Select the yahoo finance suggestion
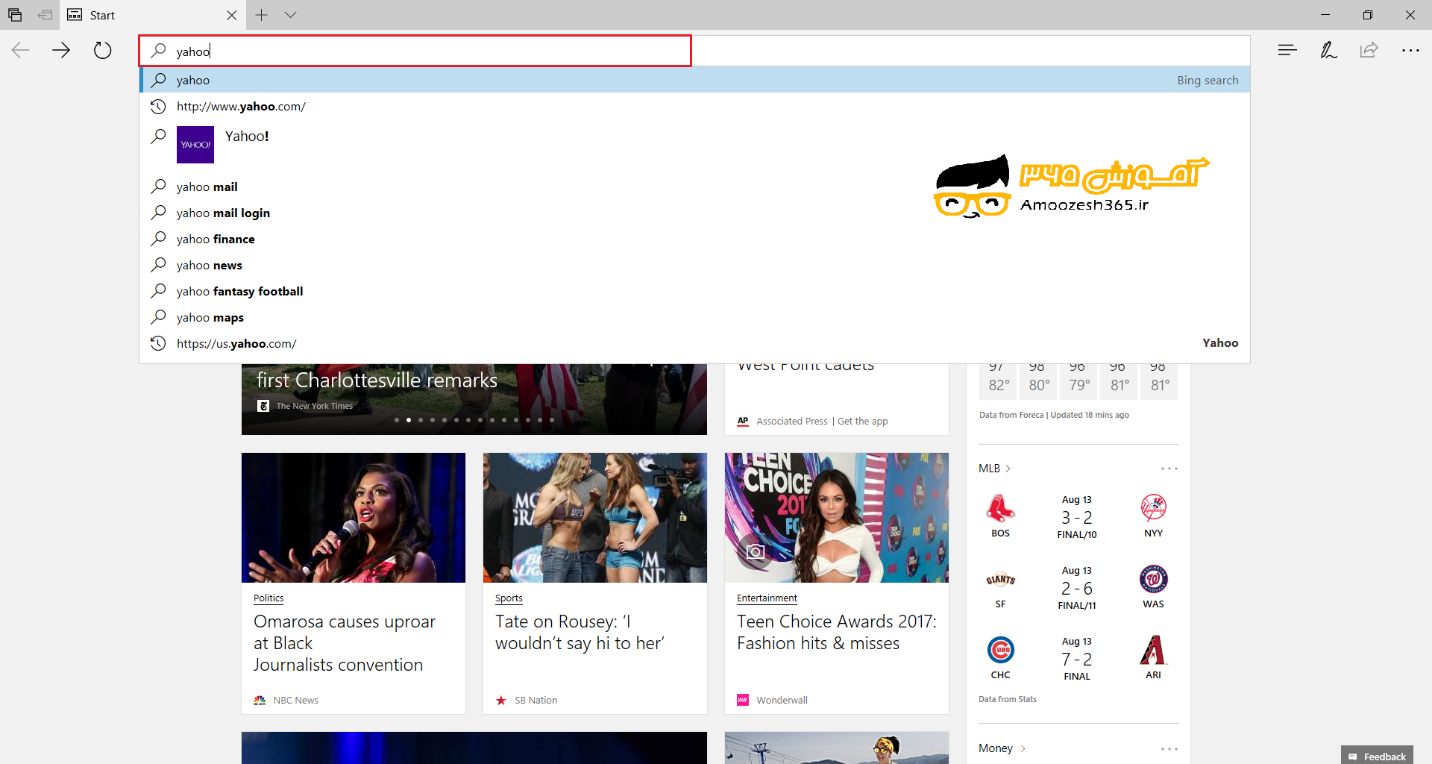 695,239
